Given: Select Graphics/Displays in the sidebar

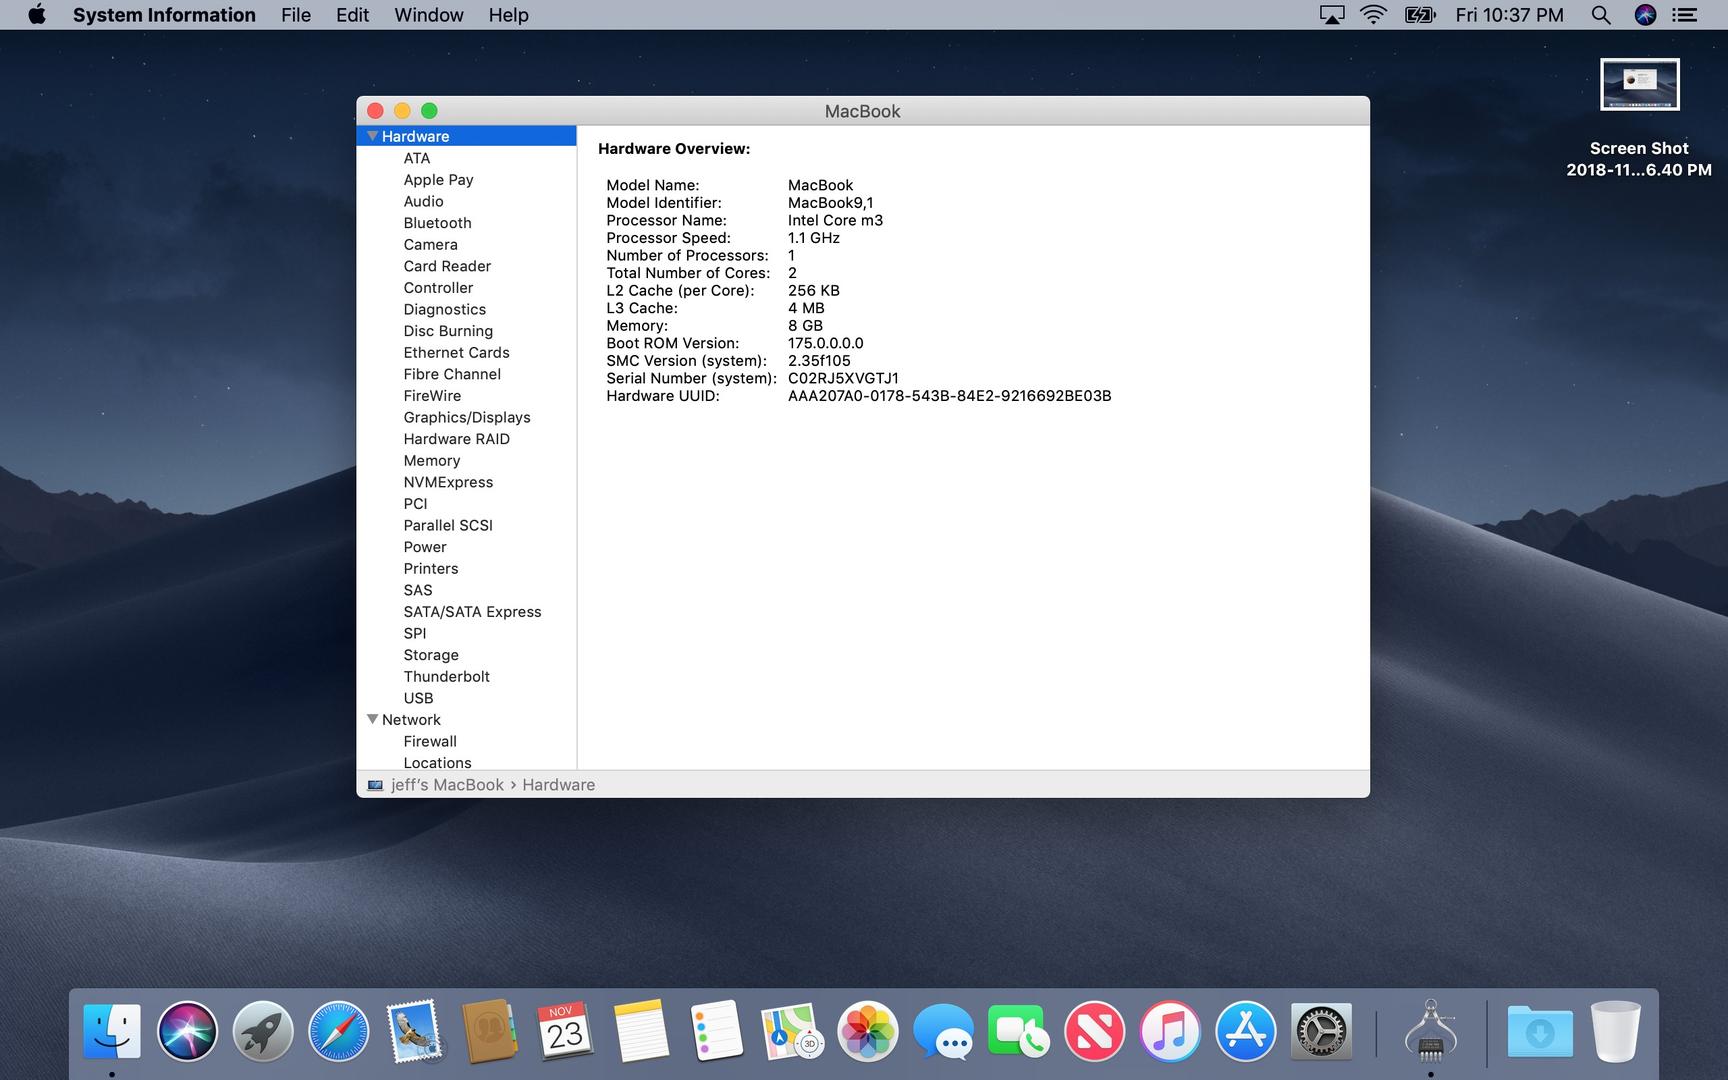Looking at the screenshot, I should pos(467,418).
